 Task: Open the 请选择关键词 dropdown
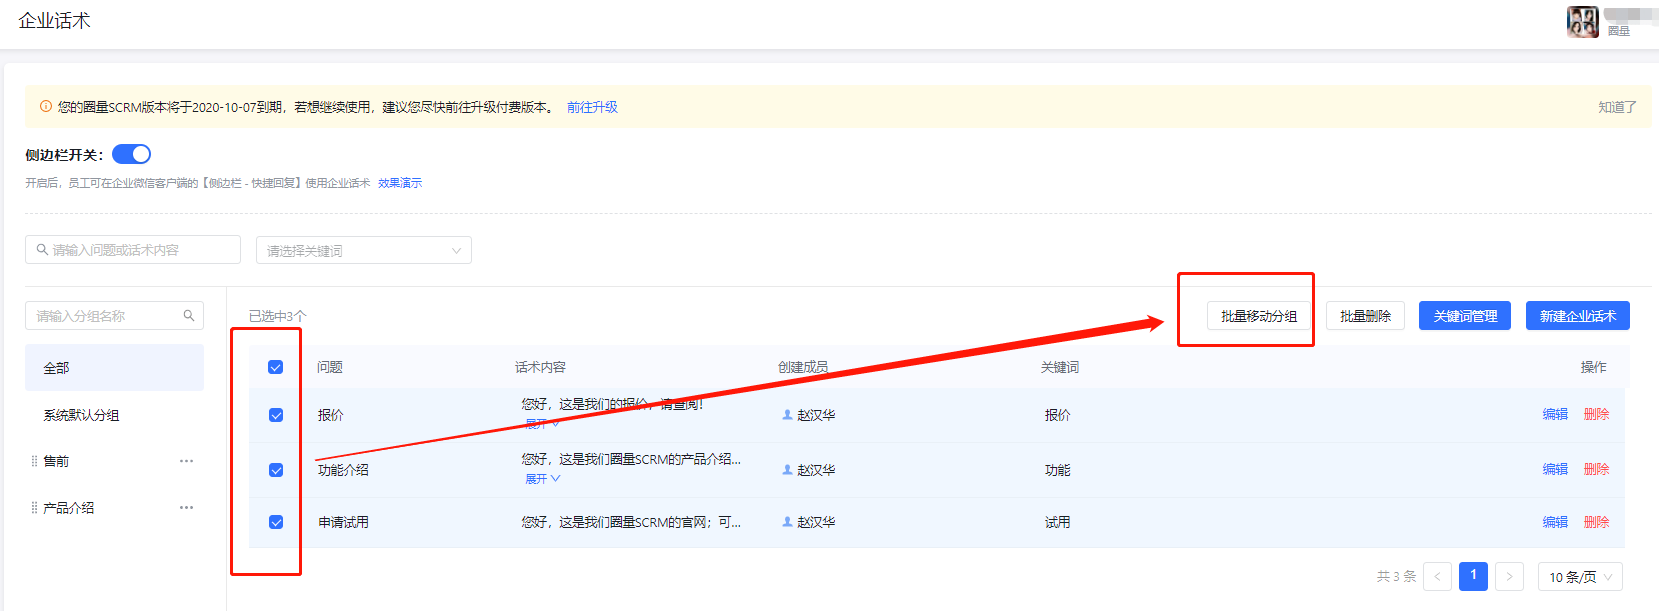[363, 251]
